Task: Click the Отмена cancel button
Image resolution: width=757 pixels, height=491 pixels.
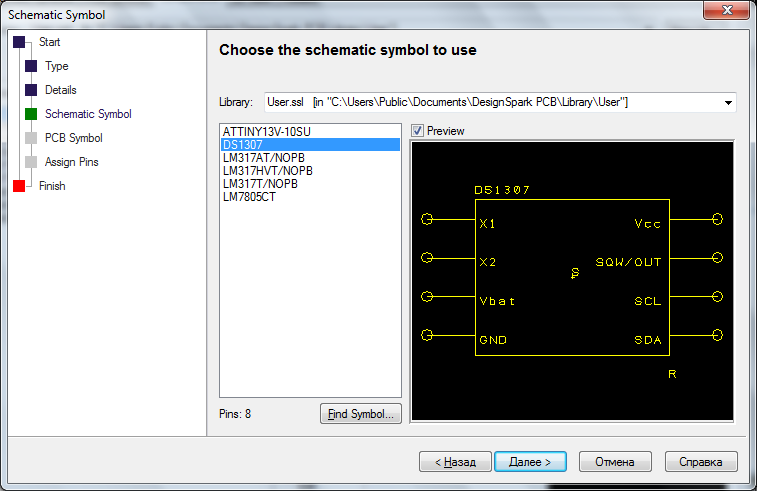Action: [x=615, y=462]
